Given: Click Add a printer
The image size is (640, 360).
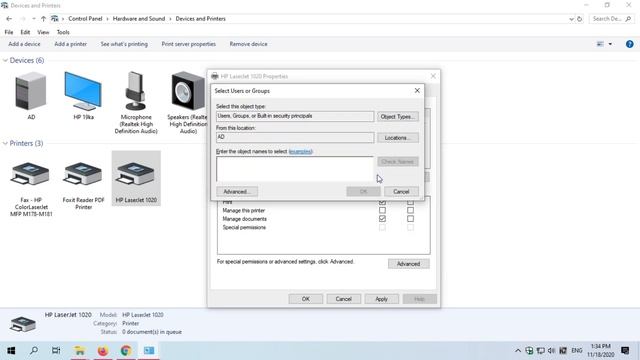Looking at the screenshot, I should coord(71,44).
